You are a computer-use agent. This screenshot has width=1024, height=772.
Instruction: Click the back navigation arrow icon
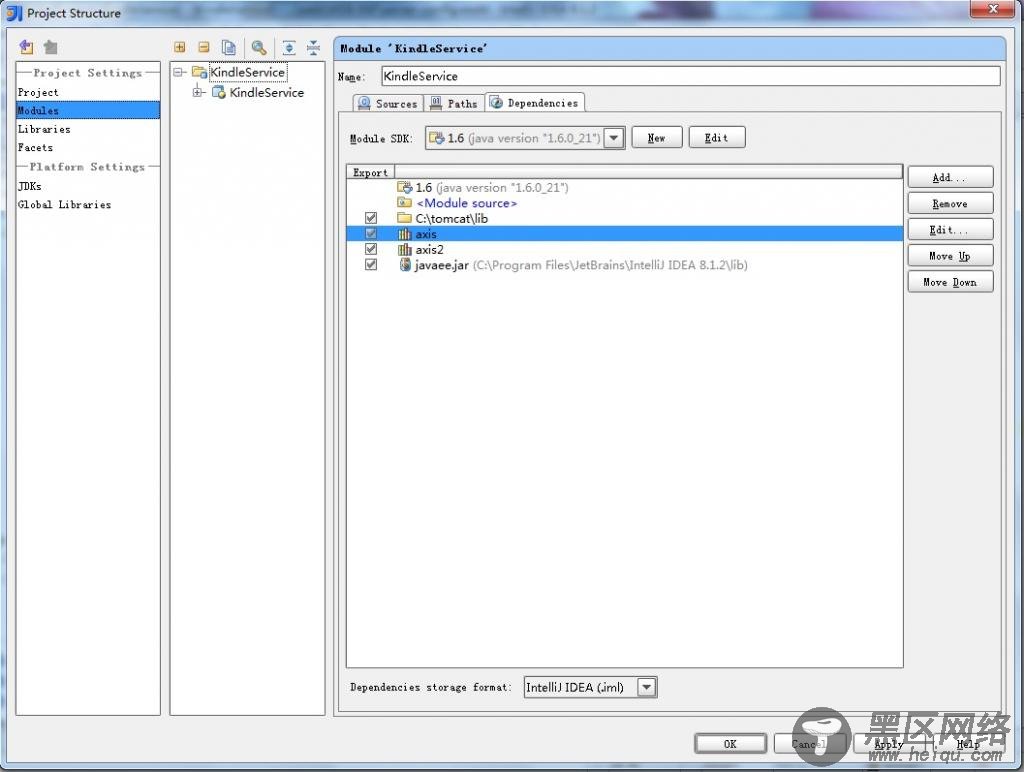26,47
